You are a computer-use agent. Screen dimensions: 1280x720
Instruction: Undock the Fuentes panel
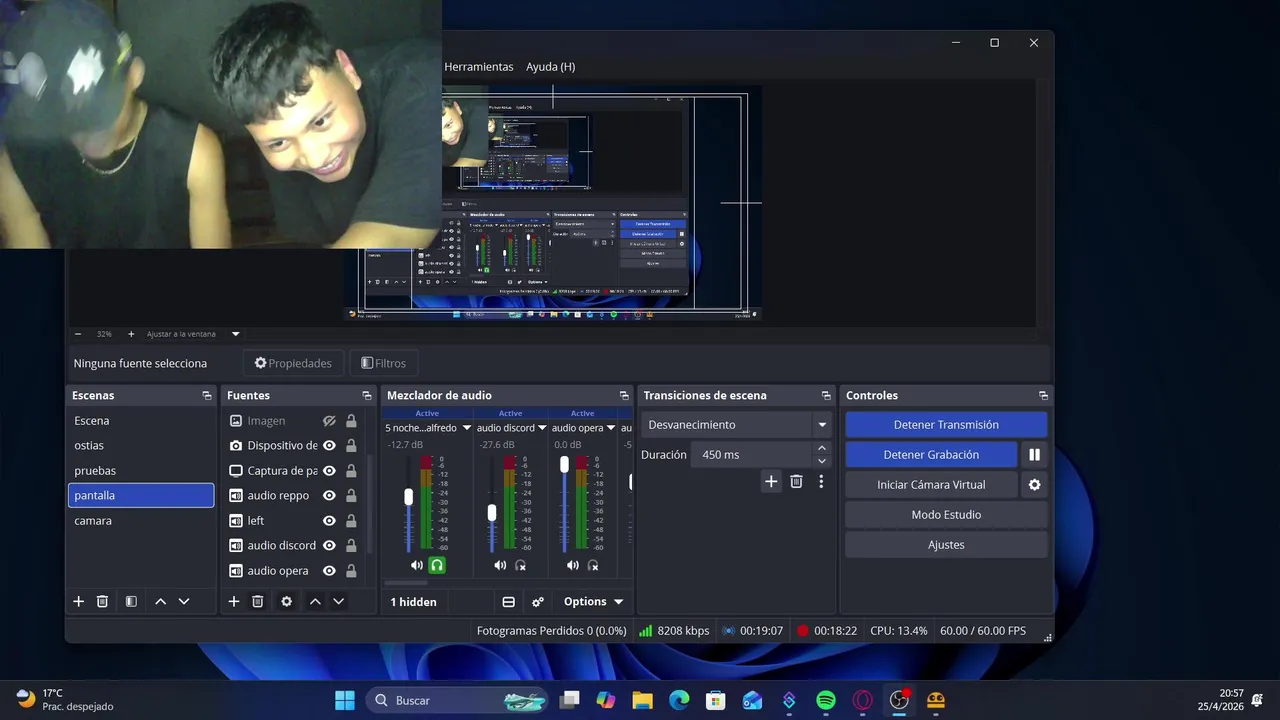(367, 395)
